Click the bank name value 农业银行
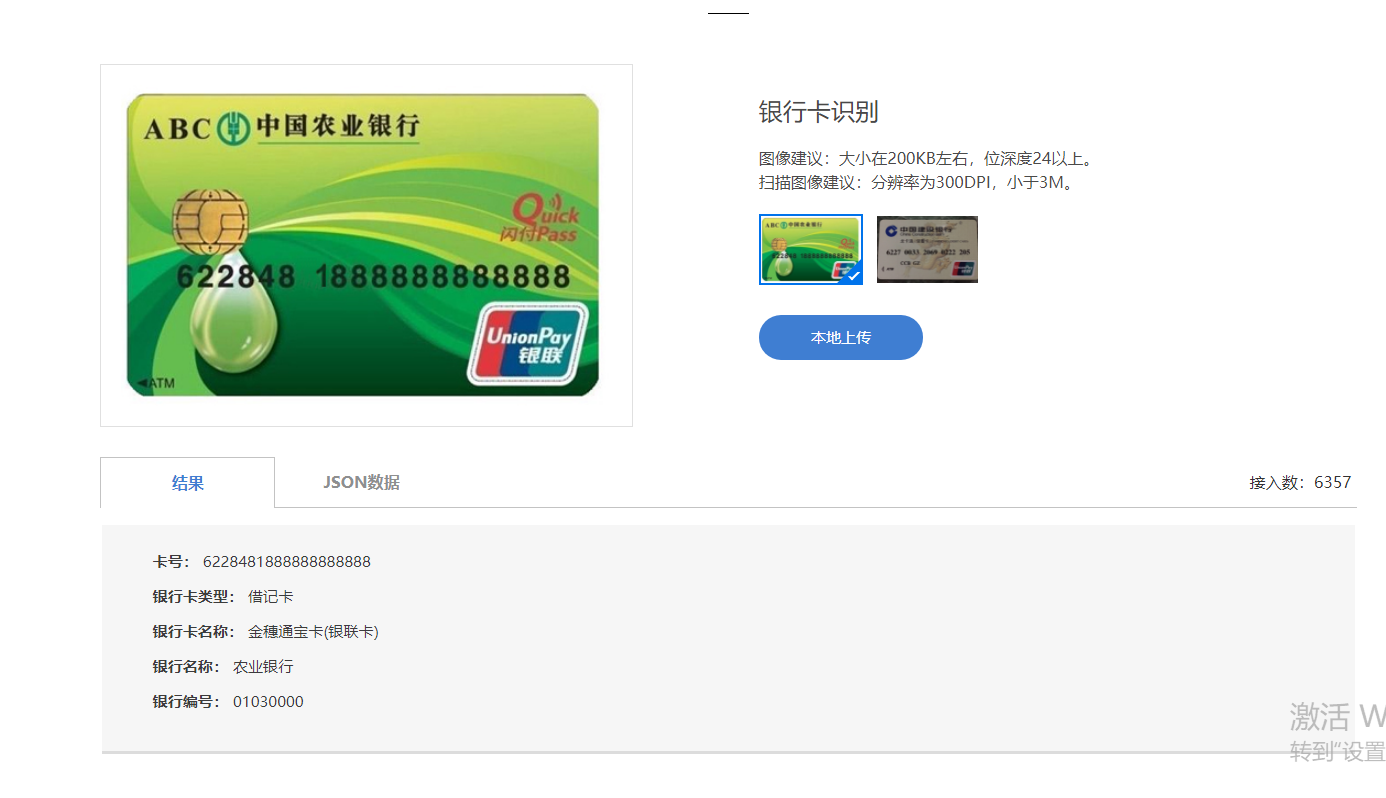 point(263,667)
